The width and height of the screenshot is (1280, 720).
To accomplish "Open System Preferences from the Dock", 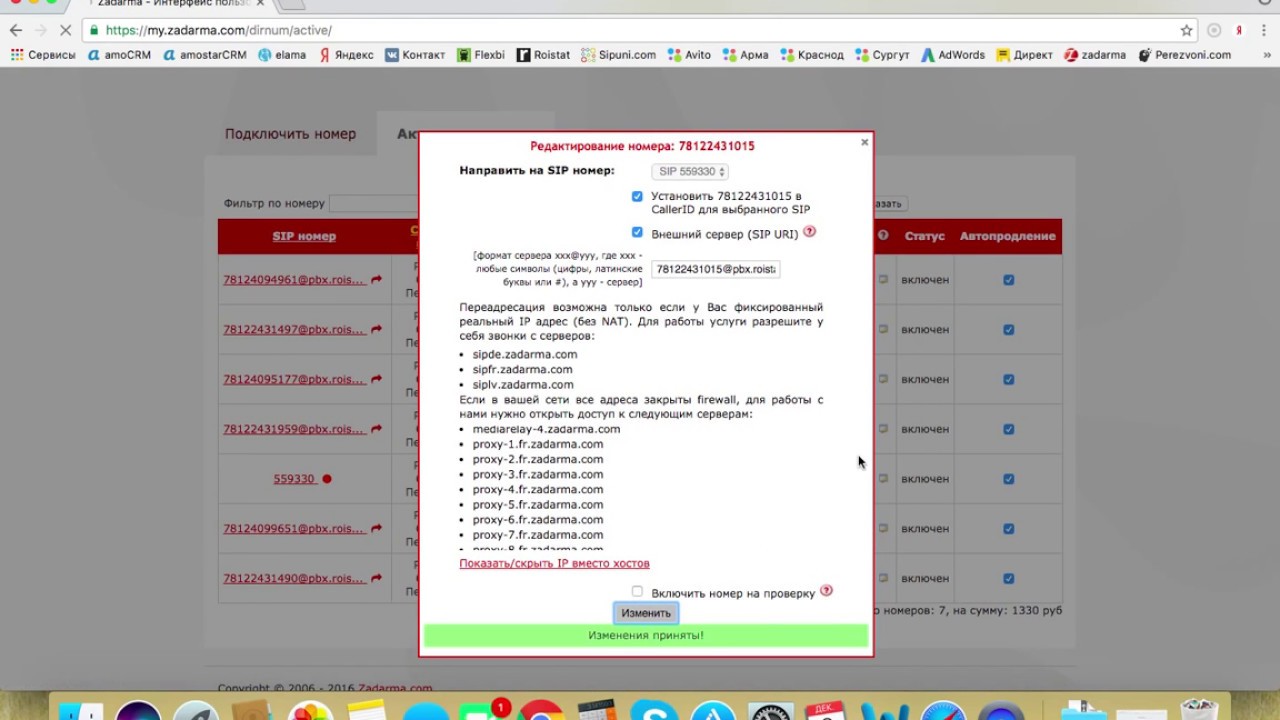I will tap(771, 712).
